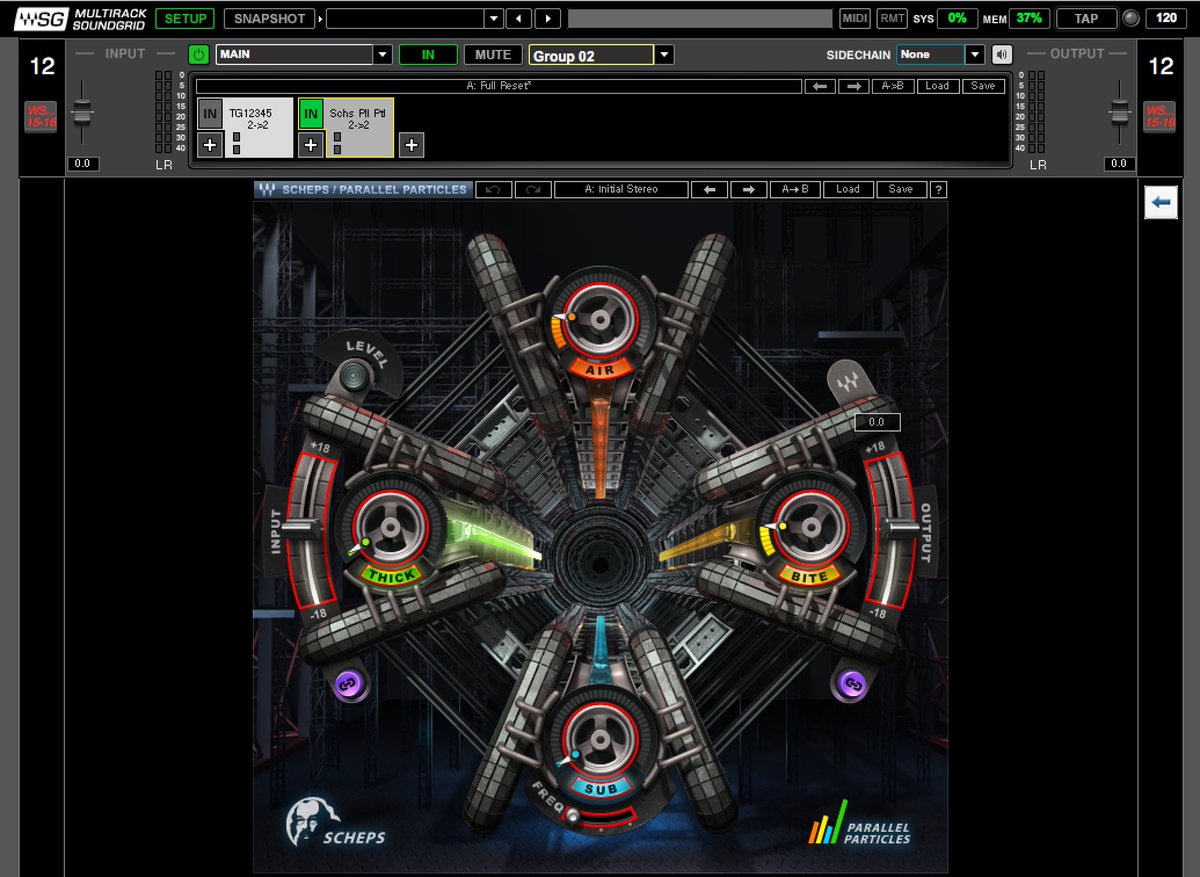
Task: Add plugin in empty rack slot
Action: [x=411, y=146]
